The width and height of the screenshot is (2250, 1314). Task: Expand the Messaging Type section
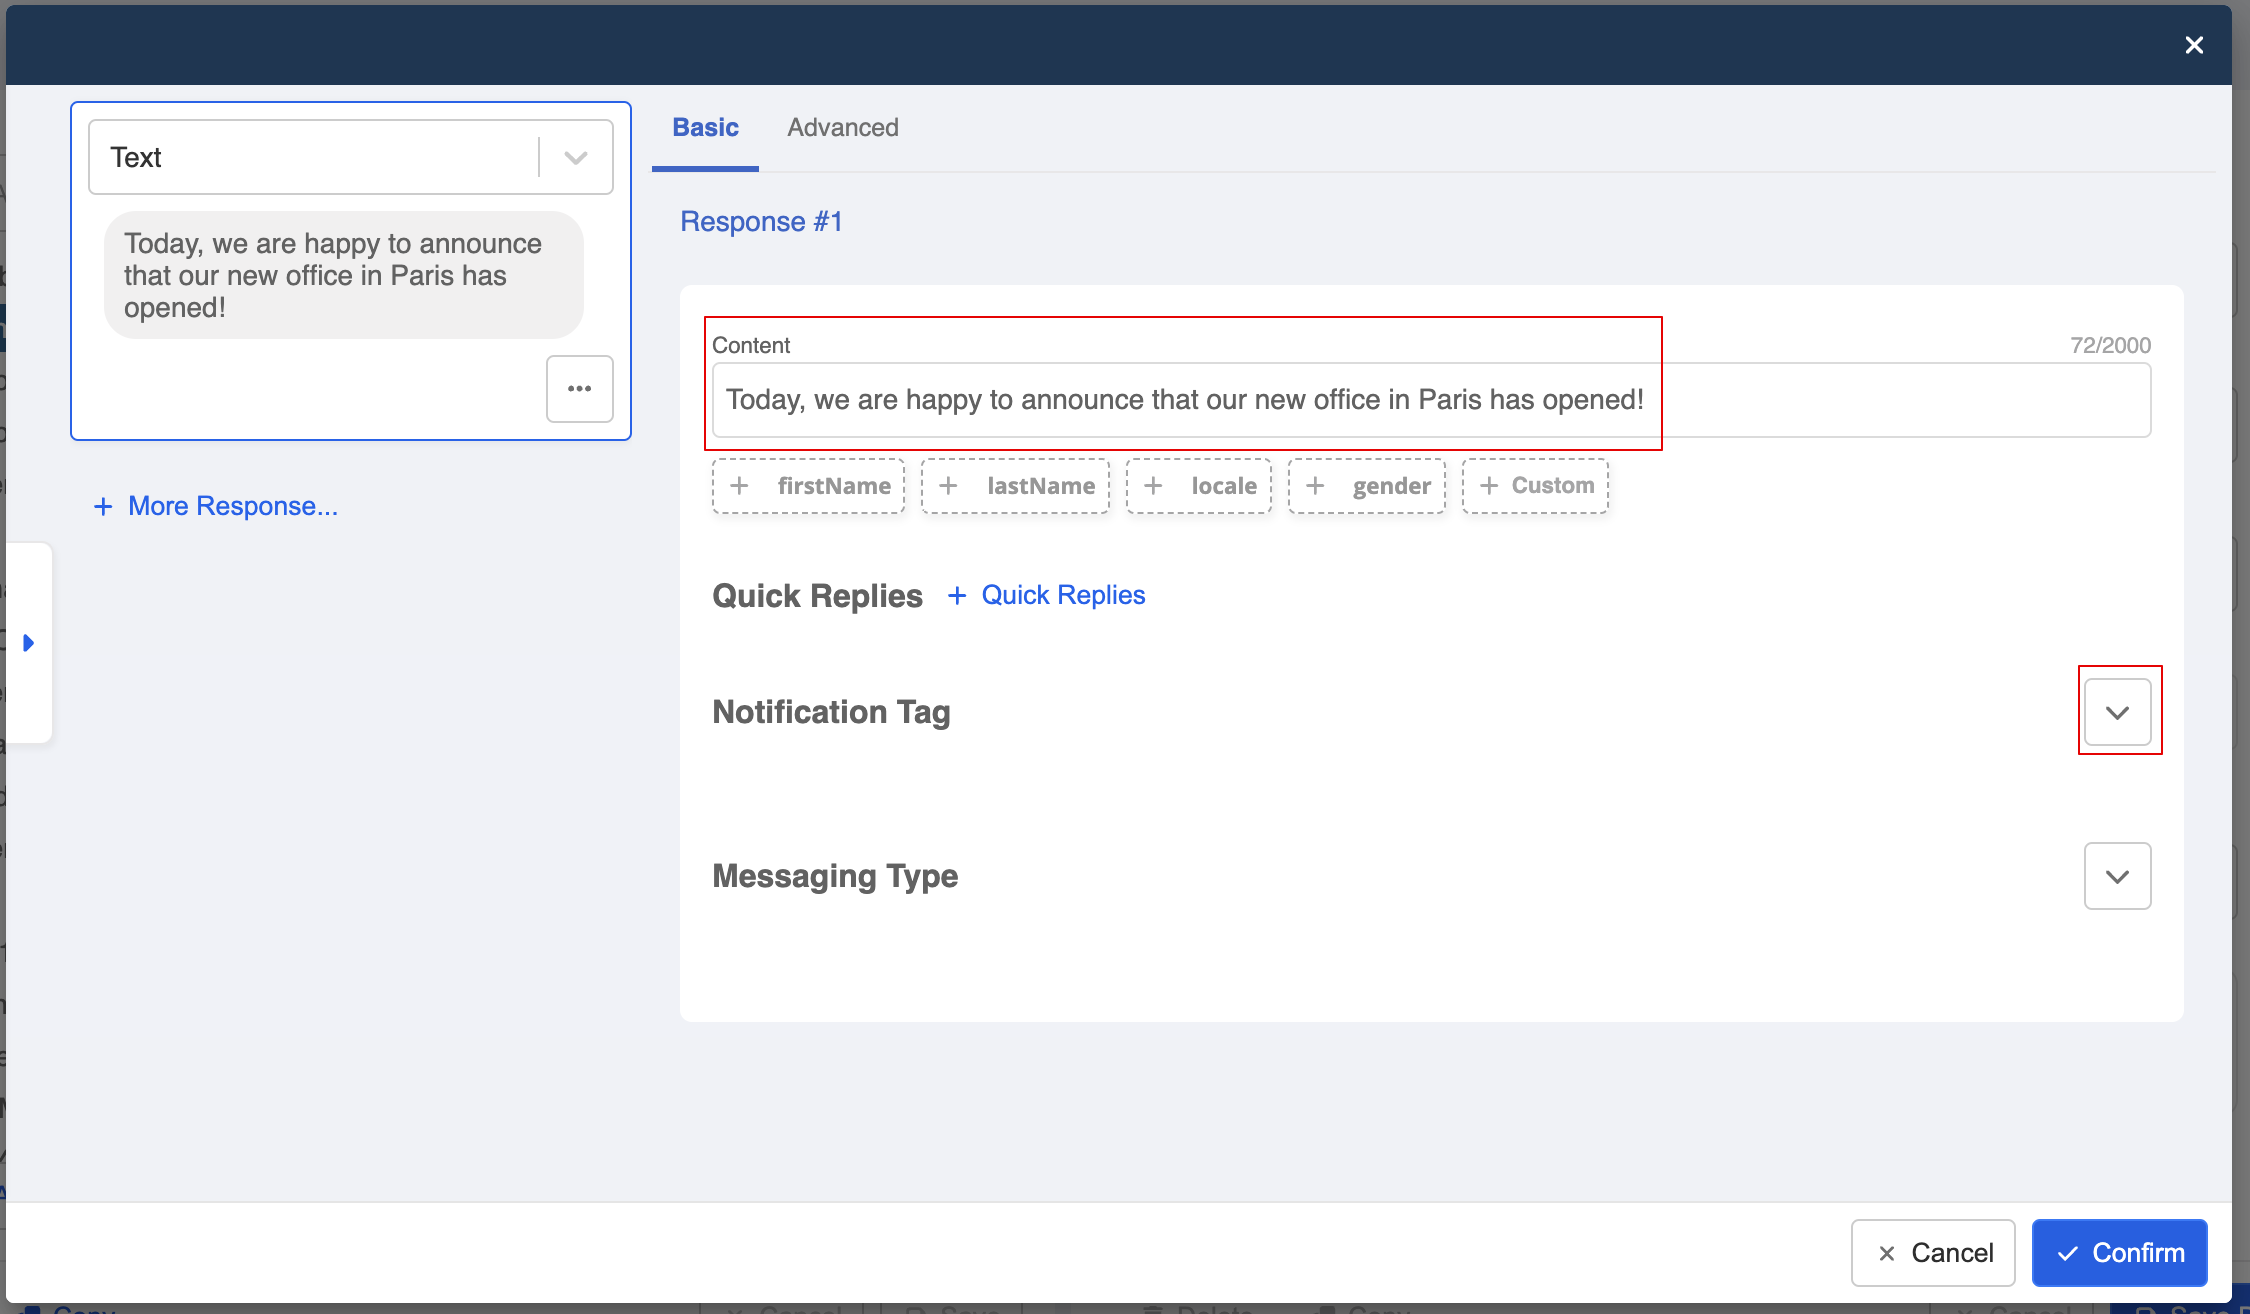point(2117,876)
